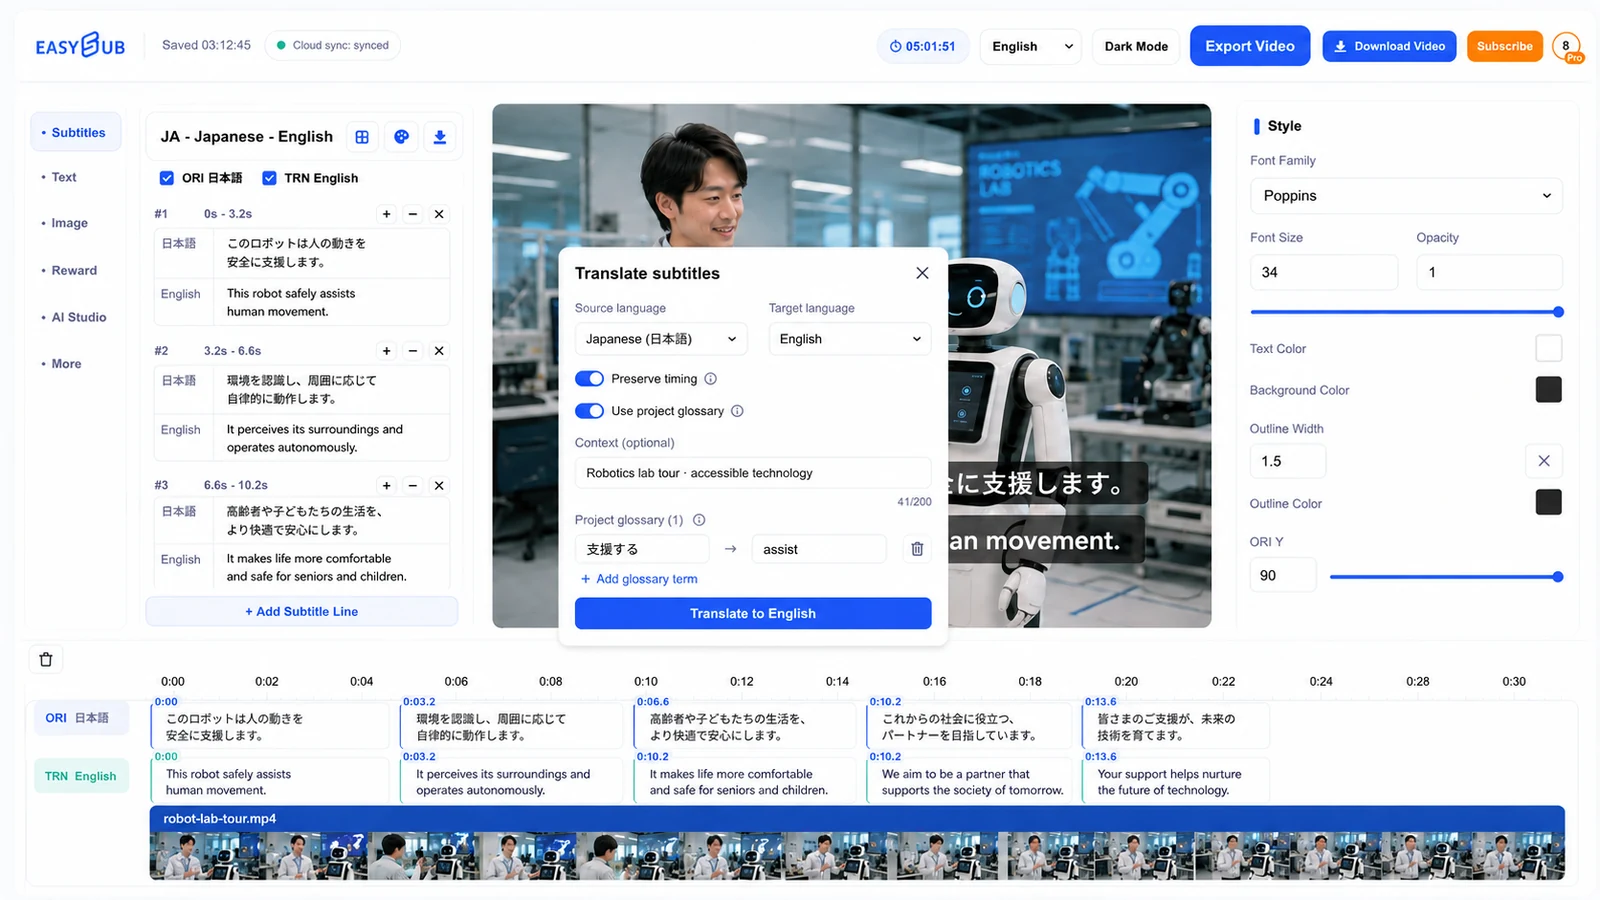Uncheck the ORI 日本語 checkbox
The height and width of the screenshot is (900, 1600).
tap(167, 178)
